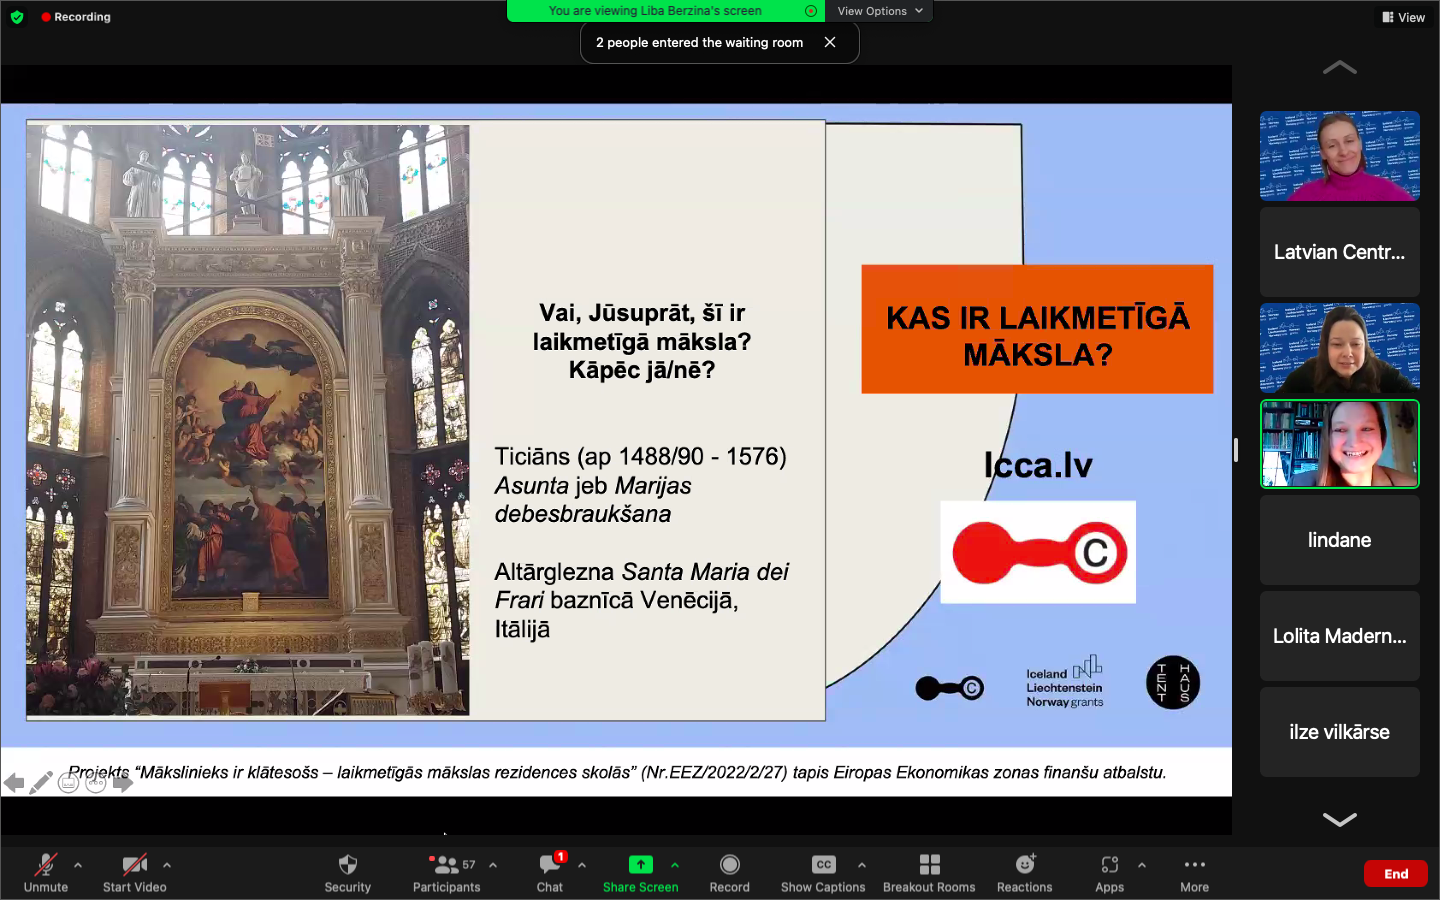Click the 'Ticiāns (ap 1488/90 - 1576)' line

pos(641,456)
